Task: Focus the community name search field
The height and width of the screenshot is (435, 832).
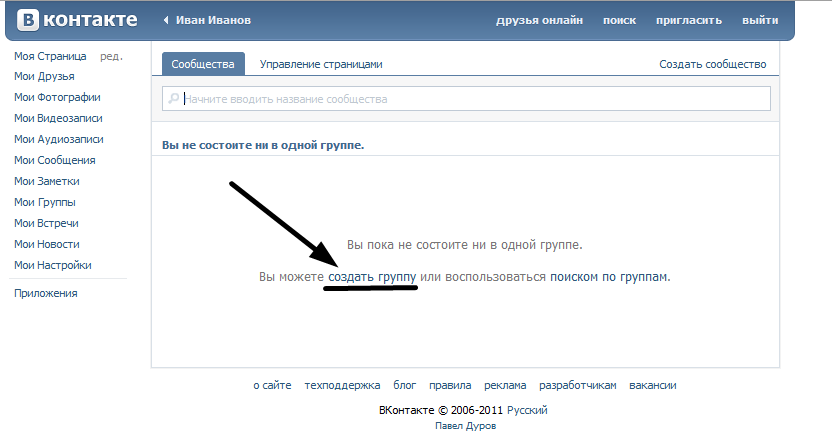Action: 466,99
